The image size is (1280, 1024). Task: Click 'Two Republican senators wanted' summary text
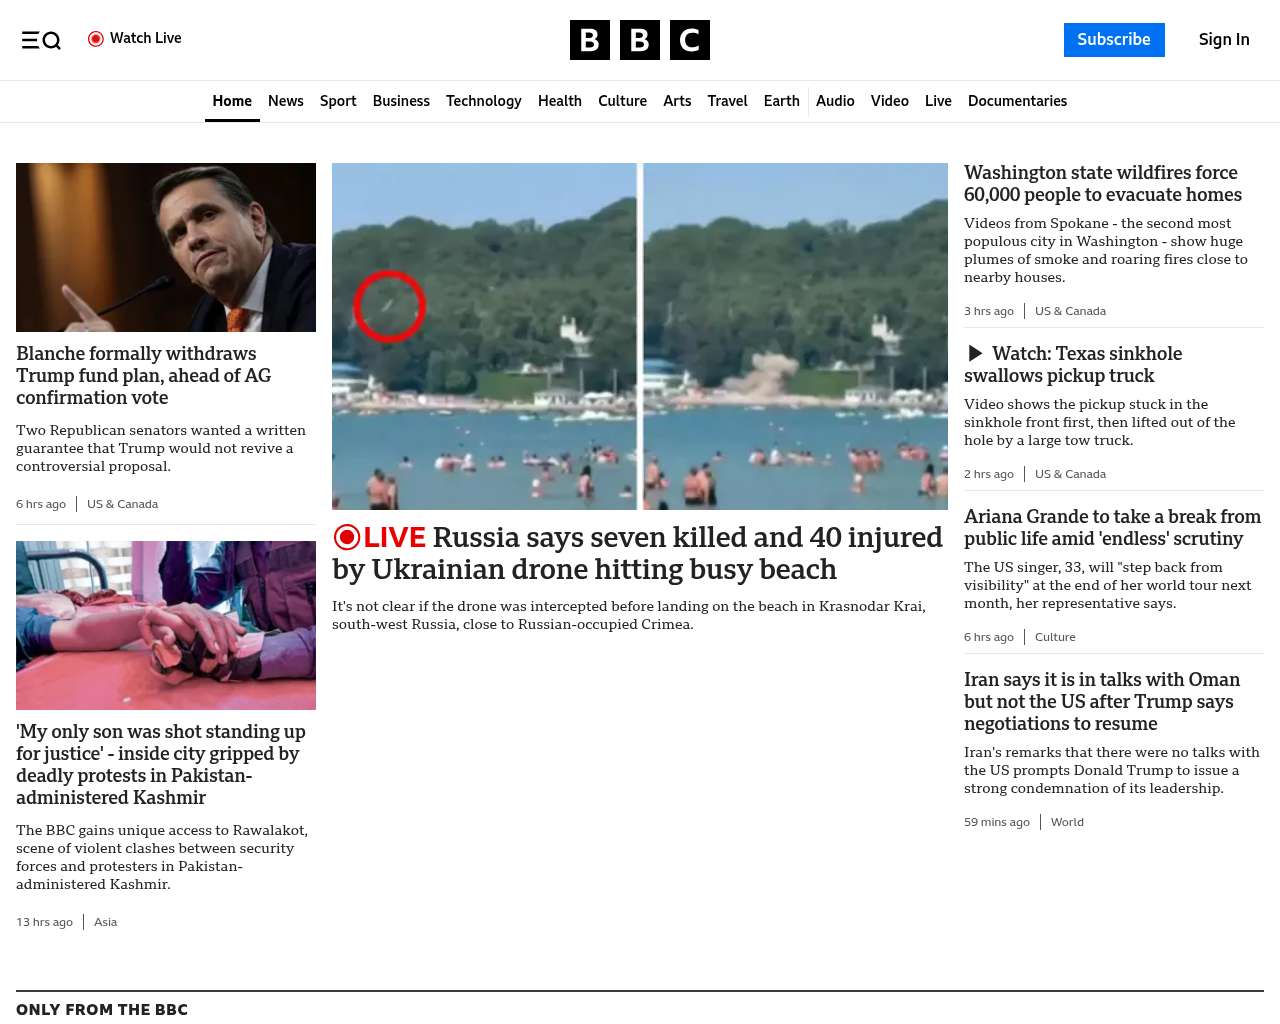pyautogui.click(x=161, y=448)
